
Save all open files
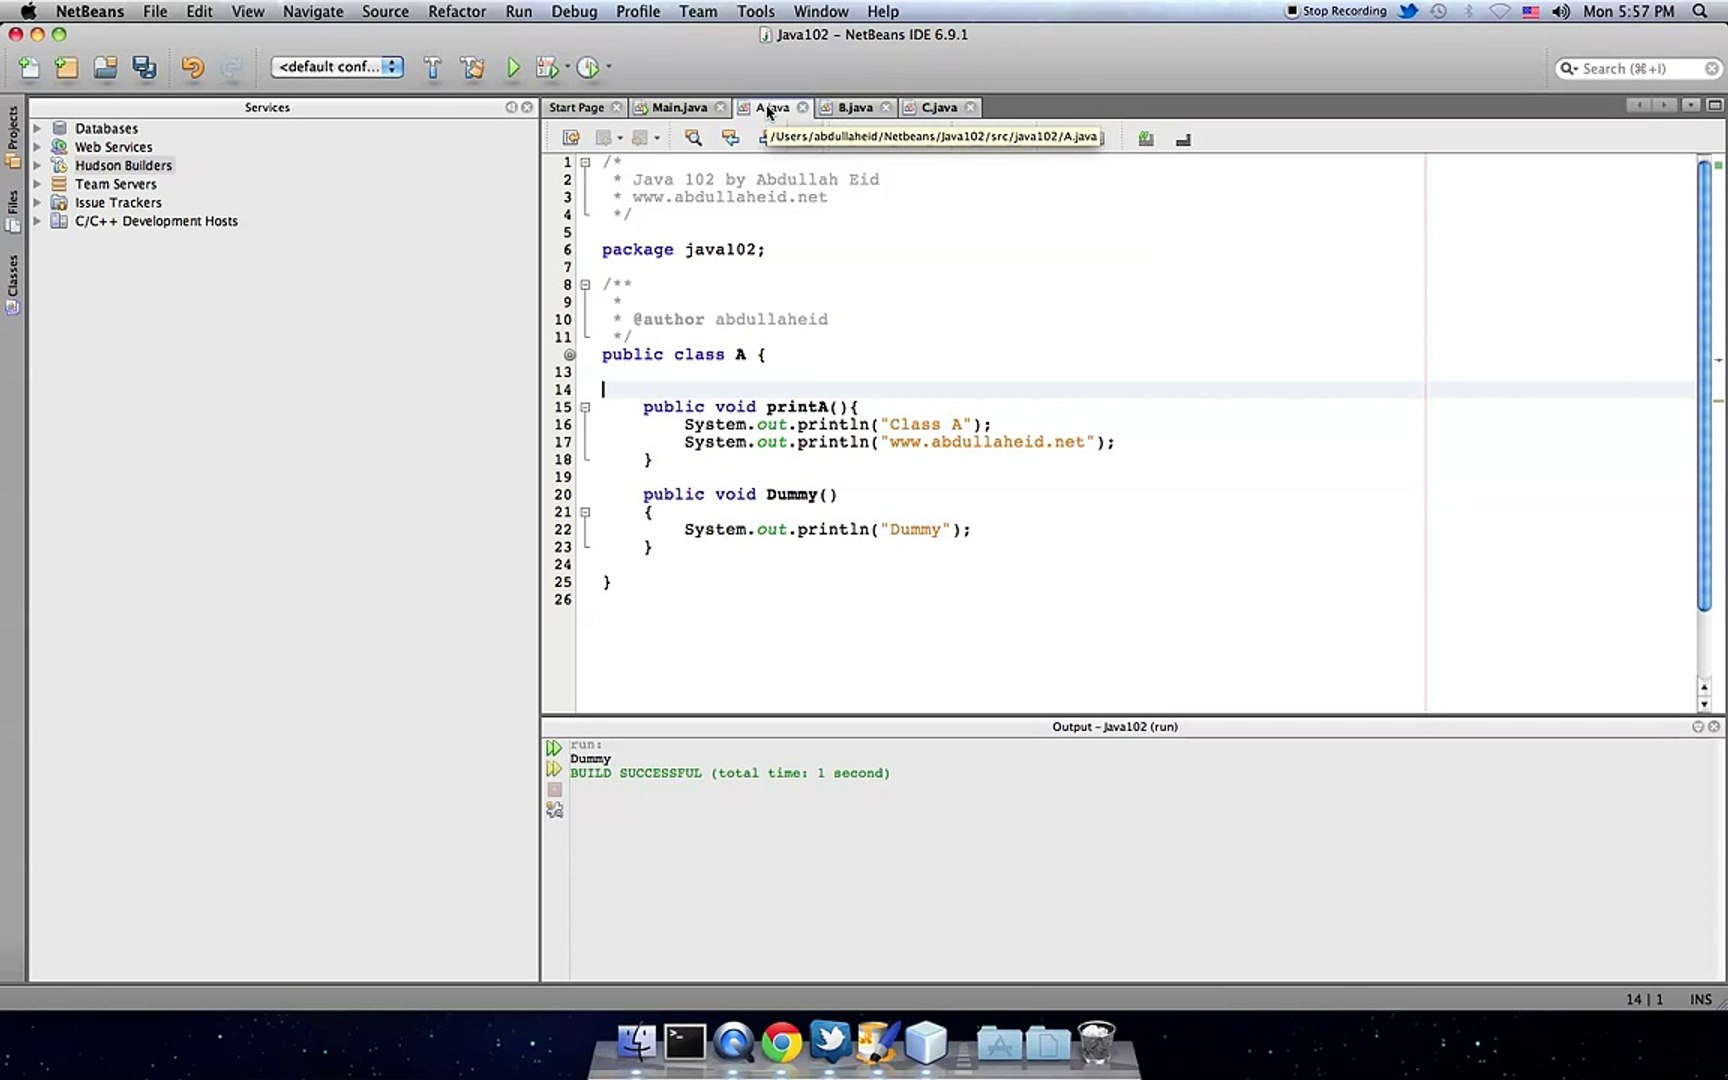coord(144,67)
